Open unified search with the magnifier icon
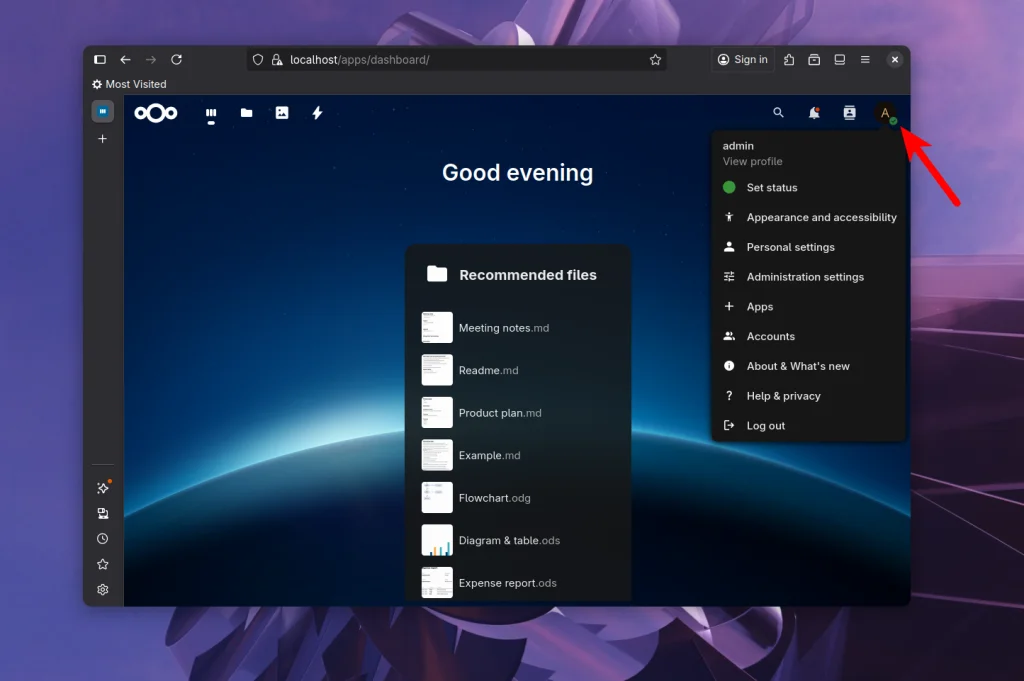This screenshot has height=681, width=1024. coord(778,113)
